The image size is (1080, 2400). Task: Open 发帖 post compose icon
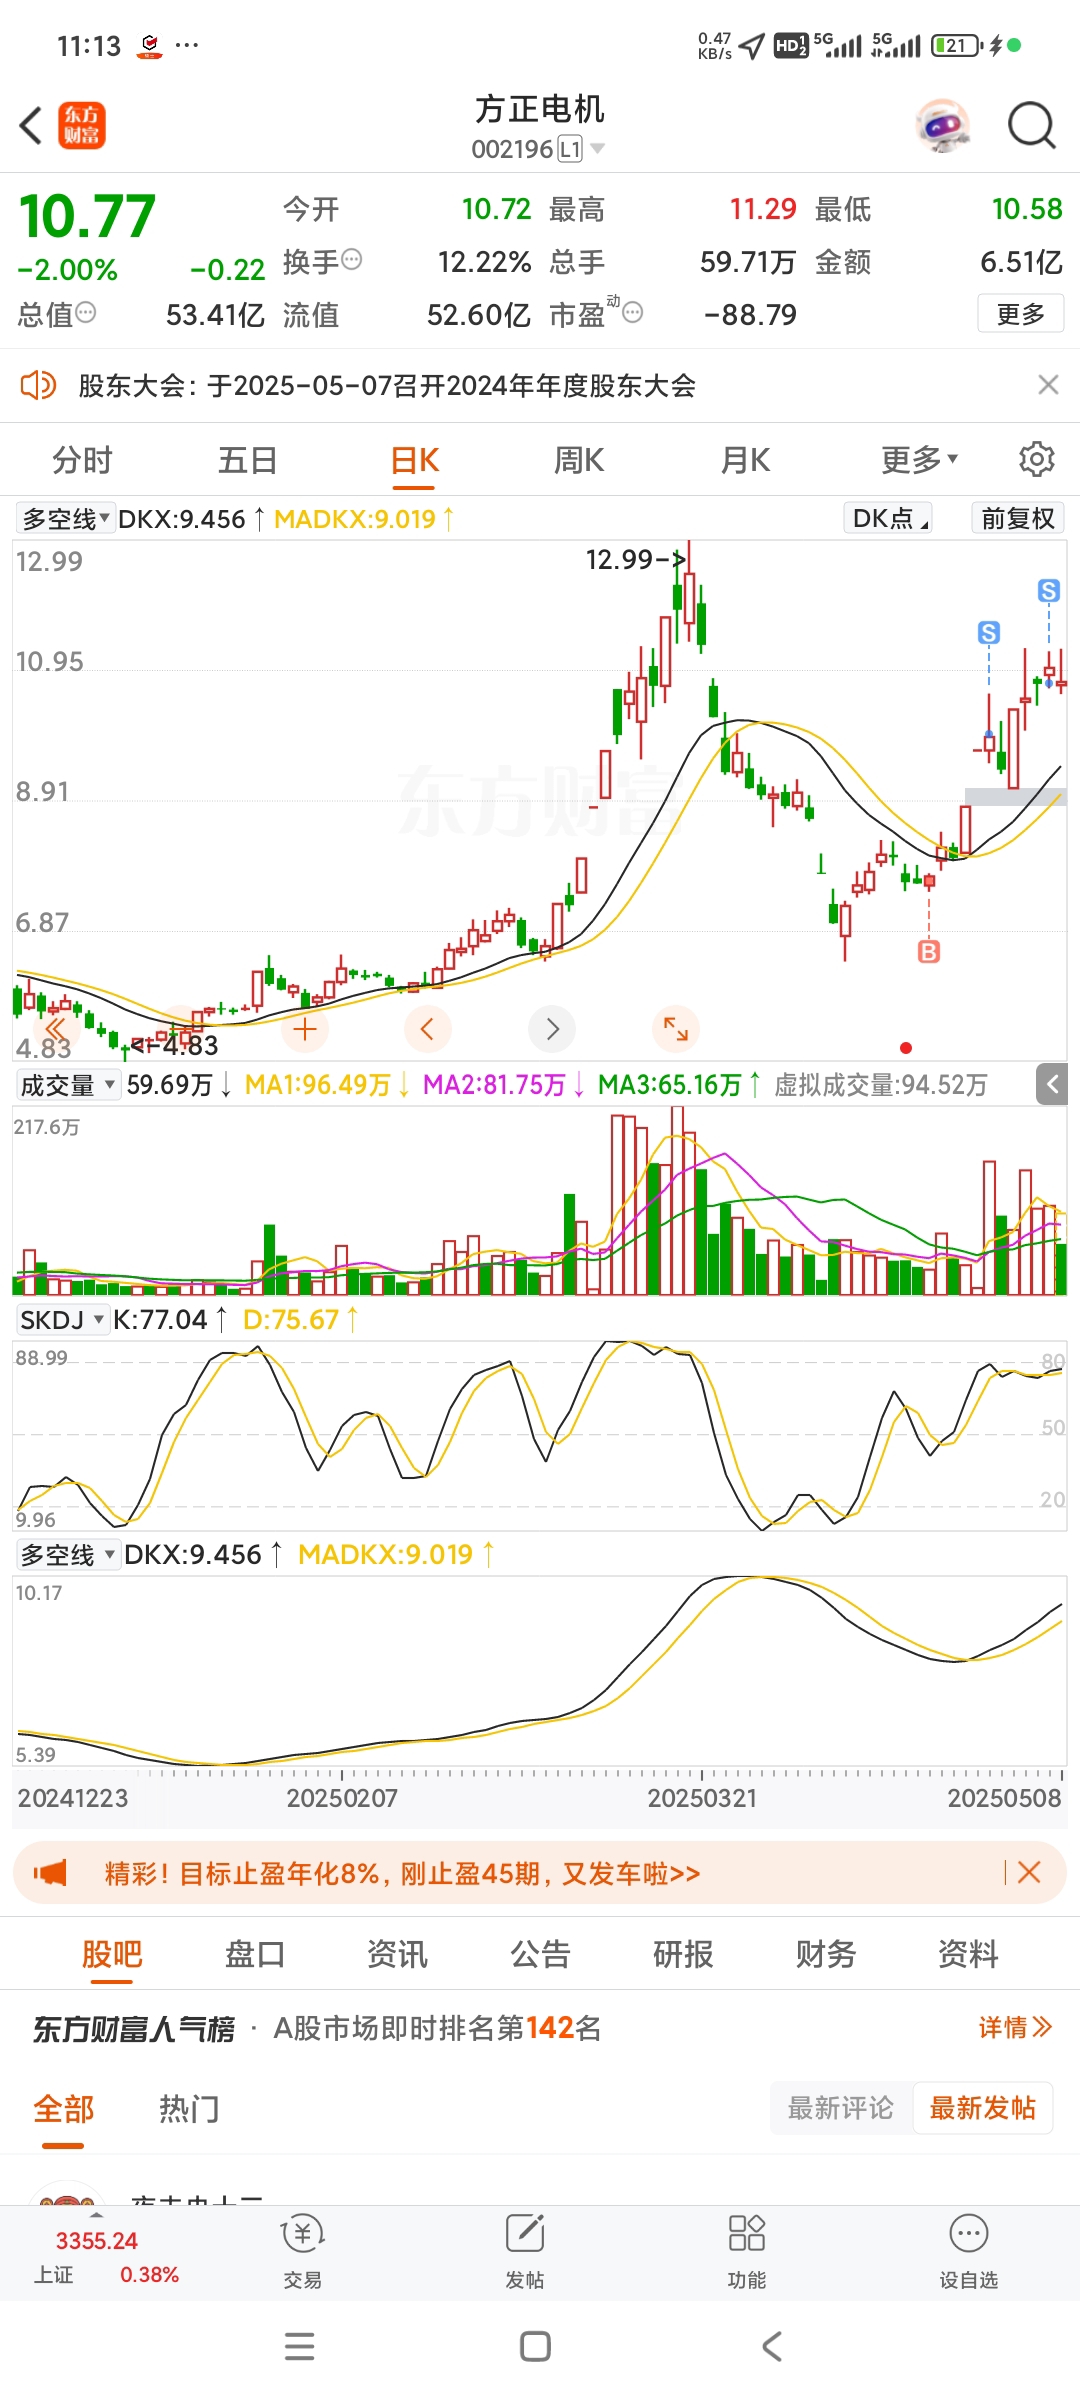[524, 2251]
